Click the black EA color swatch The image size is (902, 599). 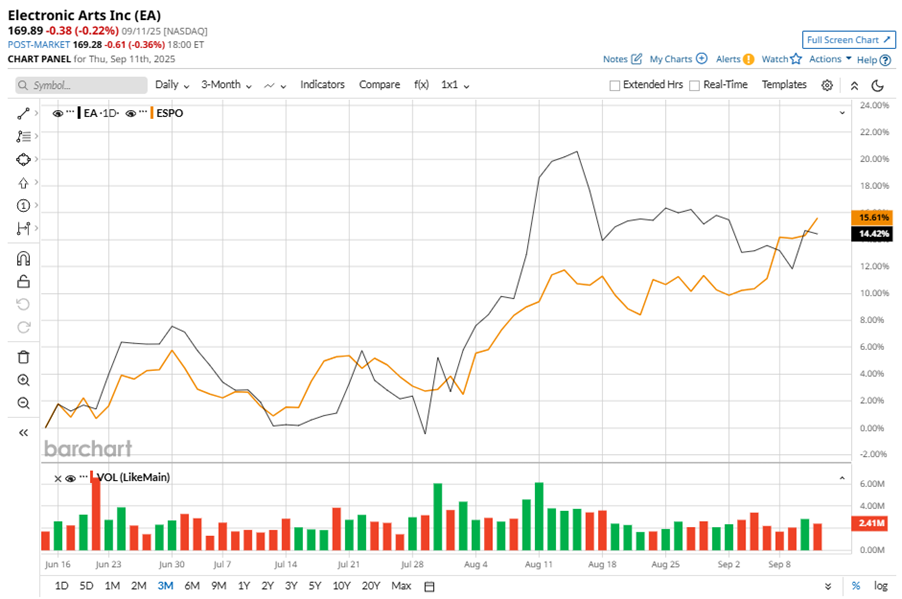tap(79, 113)
